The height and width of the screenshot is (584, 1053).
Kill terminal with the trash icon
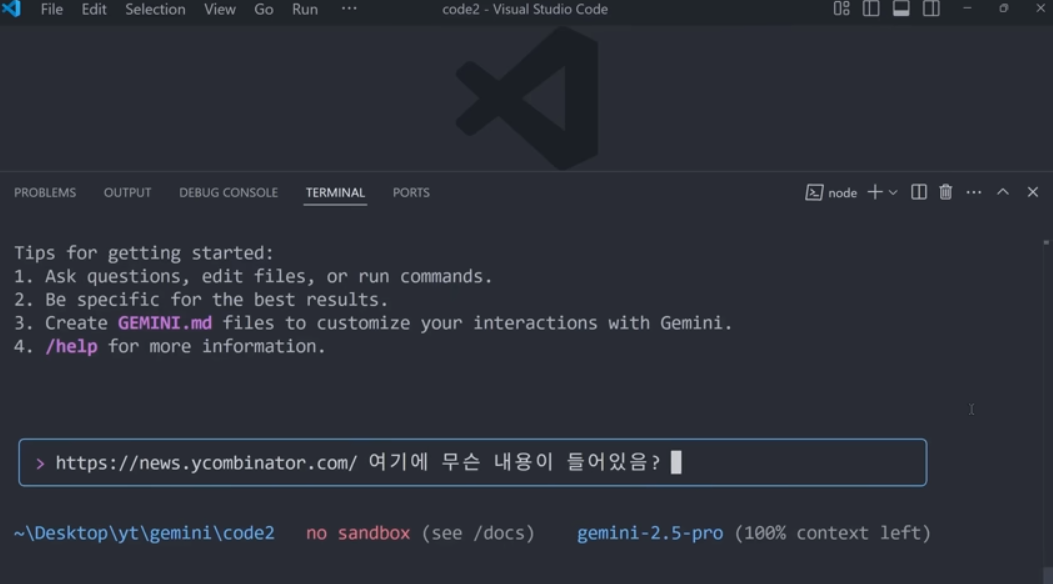(x=946, y=192)
